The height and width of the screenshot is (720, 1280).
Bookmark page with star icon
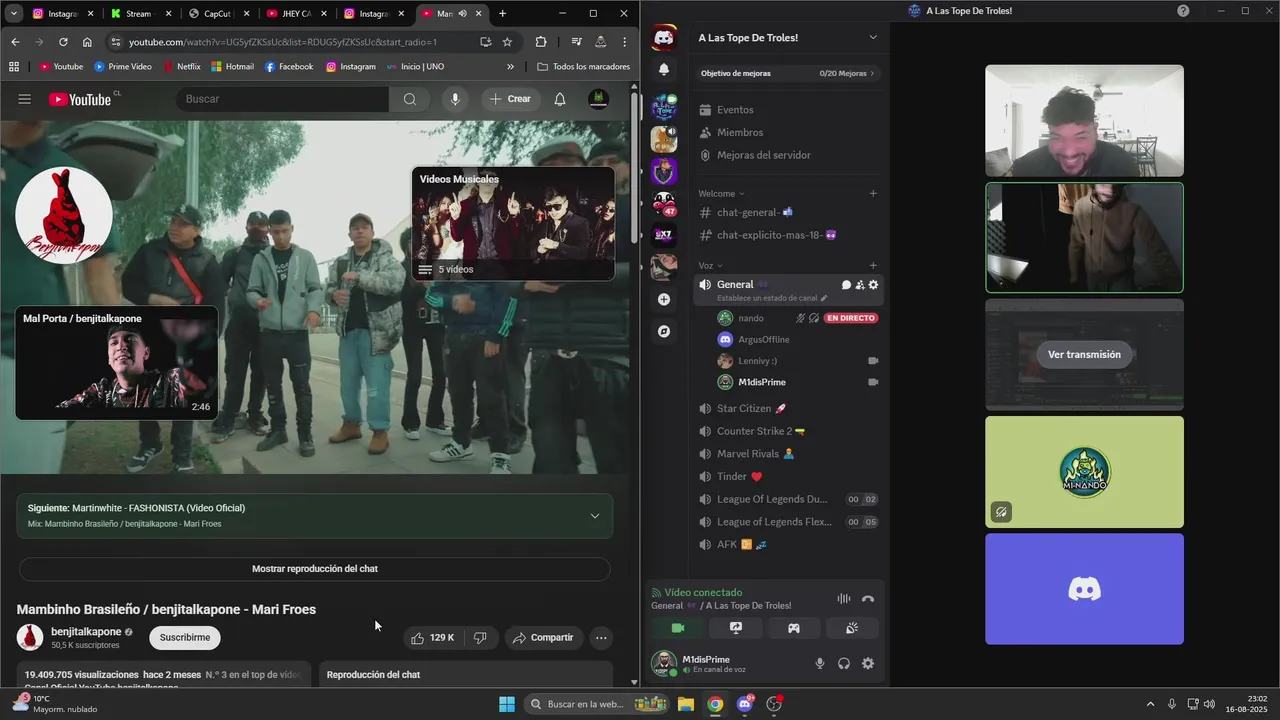click(x=507, y=42)
